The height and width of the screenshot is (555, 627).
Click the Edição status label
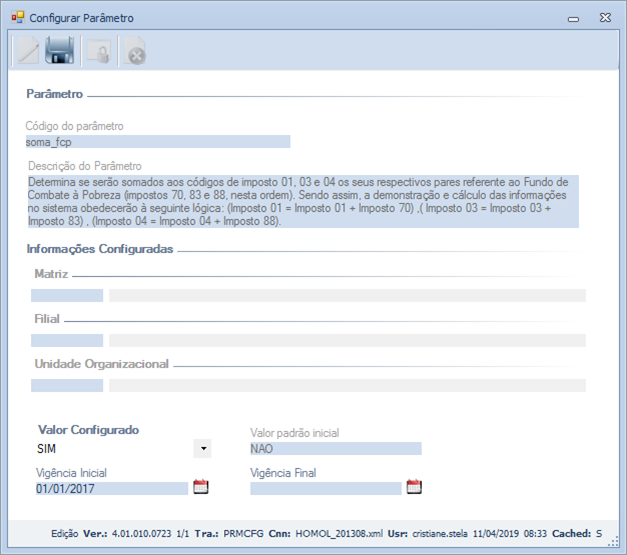65,534
